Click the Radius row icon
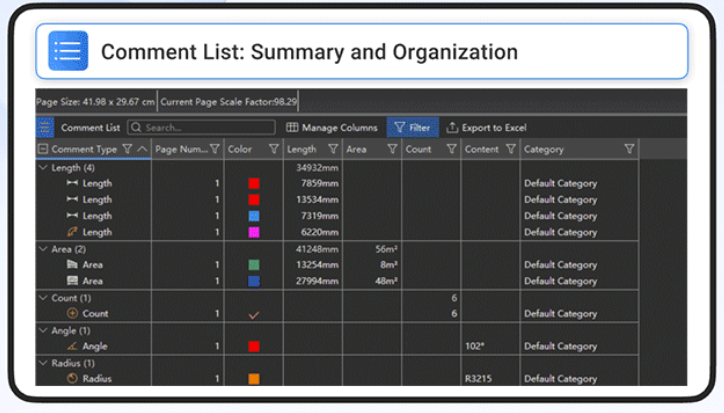This screenshot has height=413, width=724. tap(72, 378)
